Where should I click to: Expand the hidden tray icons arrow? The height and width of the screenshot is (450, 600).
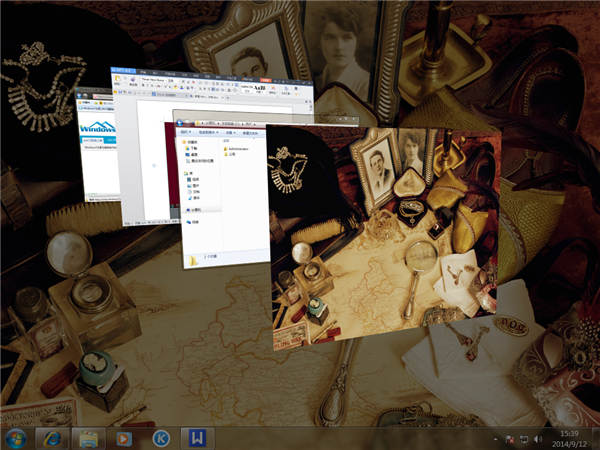click(x=495, y=439)
